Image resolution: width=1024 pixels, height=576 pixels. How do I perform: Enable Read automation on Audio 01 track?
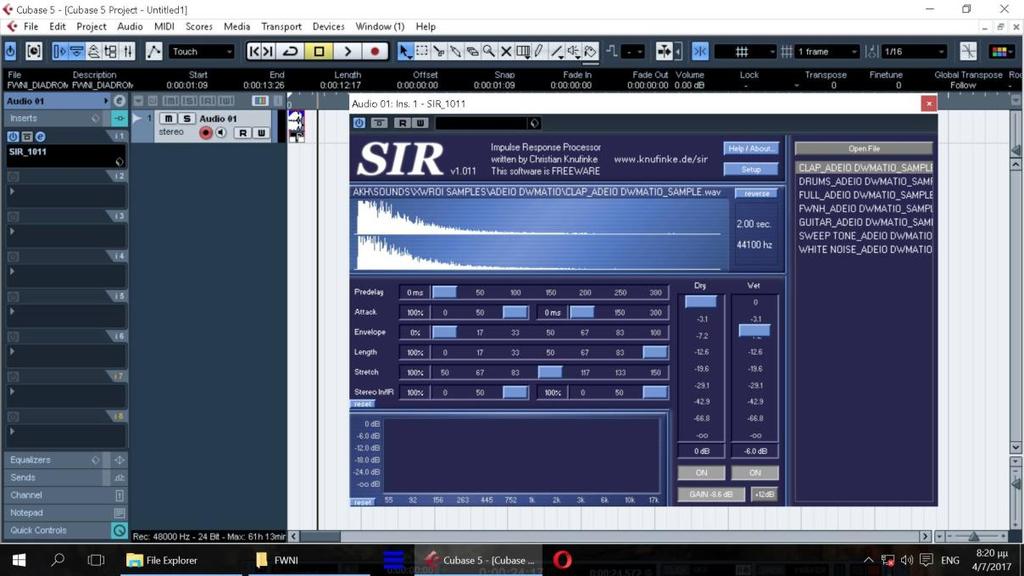243,133
